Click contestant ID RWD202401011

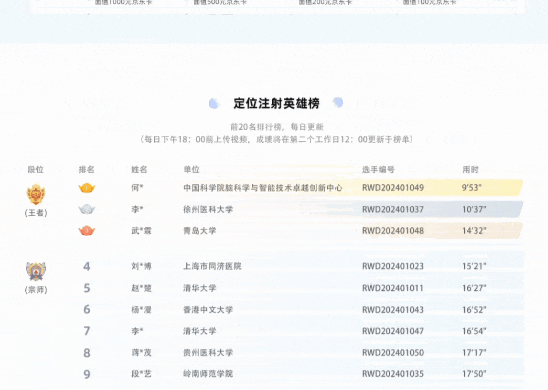pyautogui.click(x=393, y=288)
